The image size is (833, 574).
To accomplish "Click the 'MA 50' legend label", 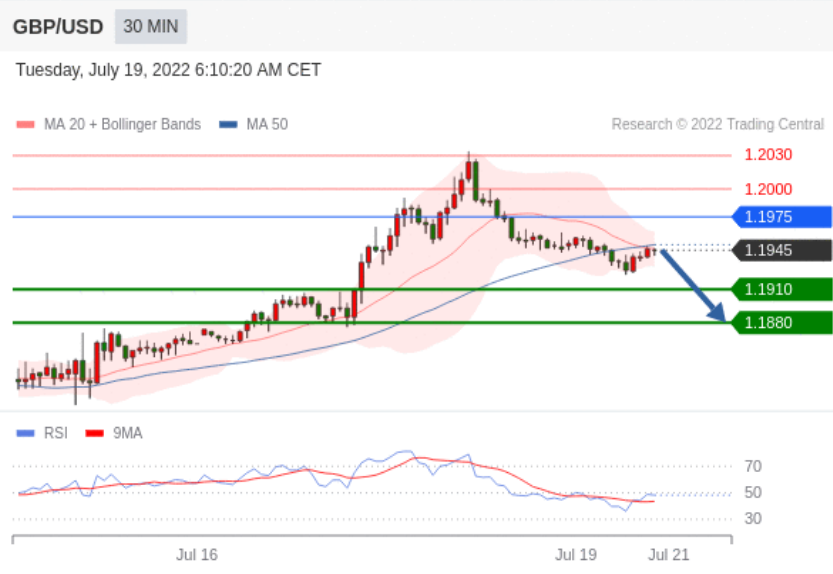I will 267,124.
